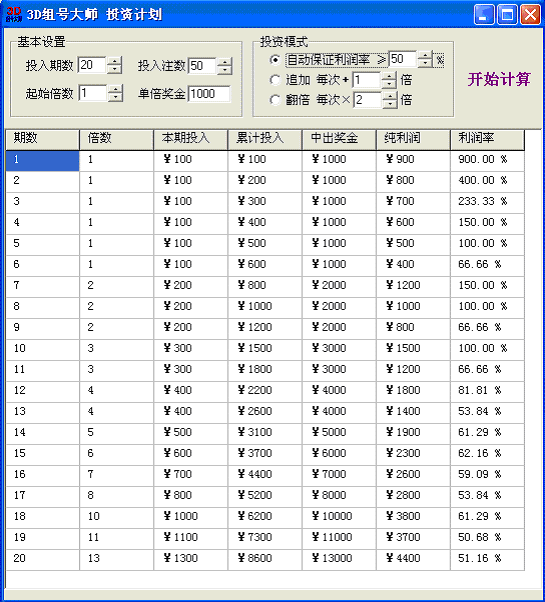The width and height of the screenshot is (545, 602).
Task: Select the 追加 investment mode radio button
Action: pyautogui.click(x=275, y=80)
